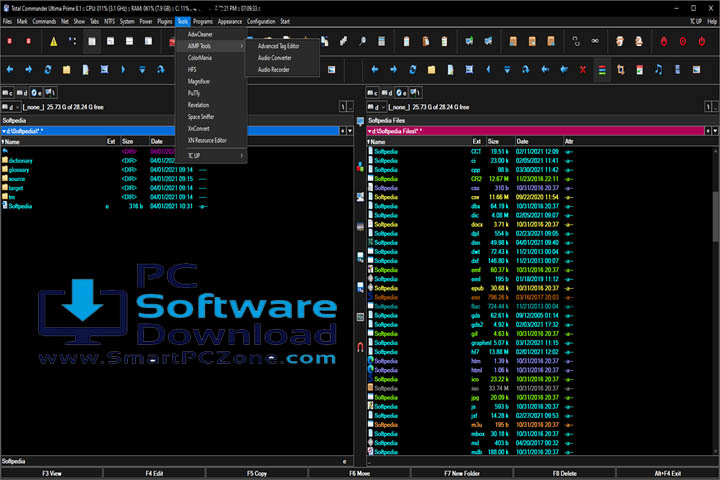Click the infinity-shaped link icon in the top toolbar
The height and width of the screenshot is (480, 720).
pyautogui.click(x=595, y=41)
